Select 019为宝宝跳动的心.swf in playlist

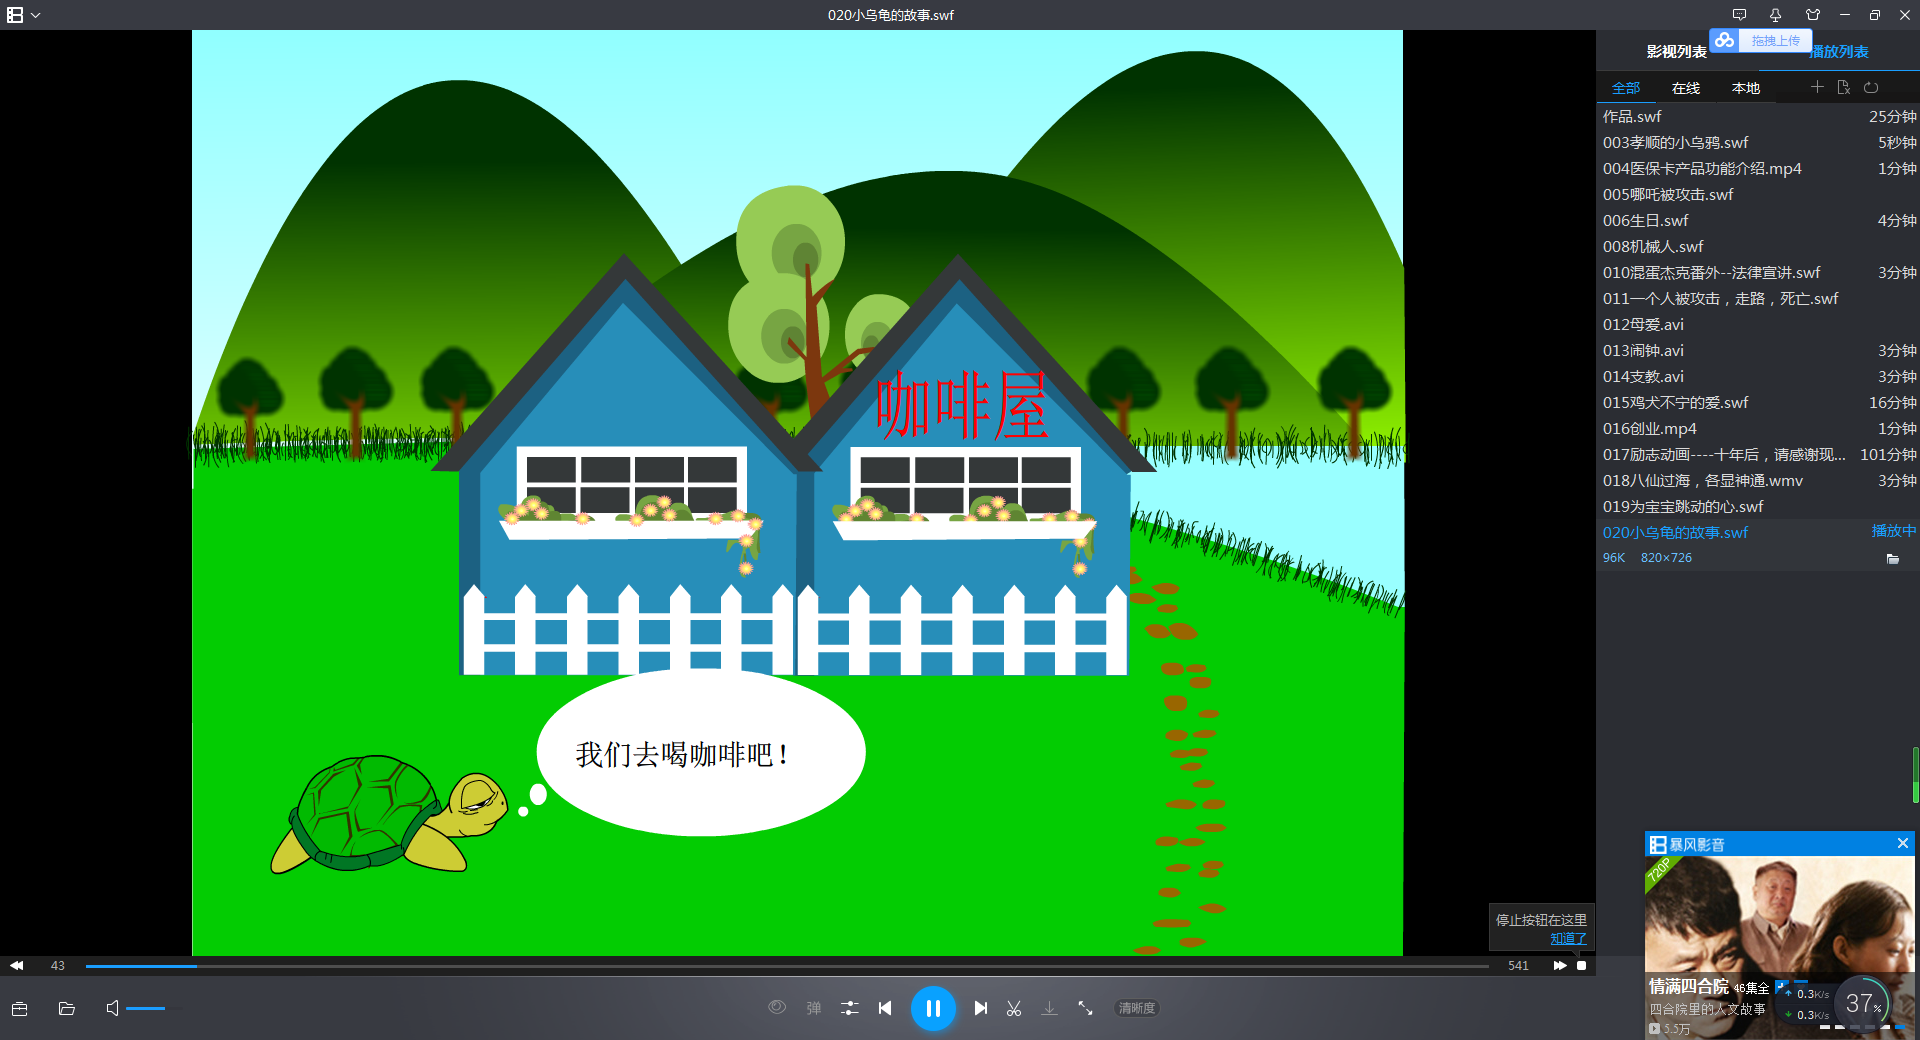[1758, 507]
